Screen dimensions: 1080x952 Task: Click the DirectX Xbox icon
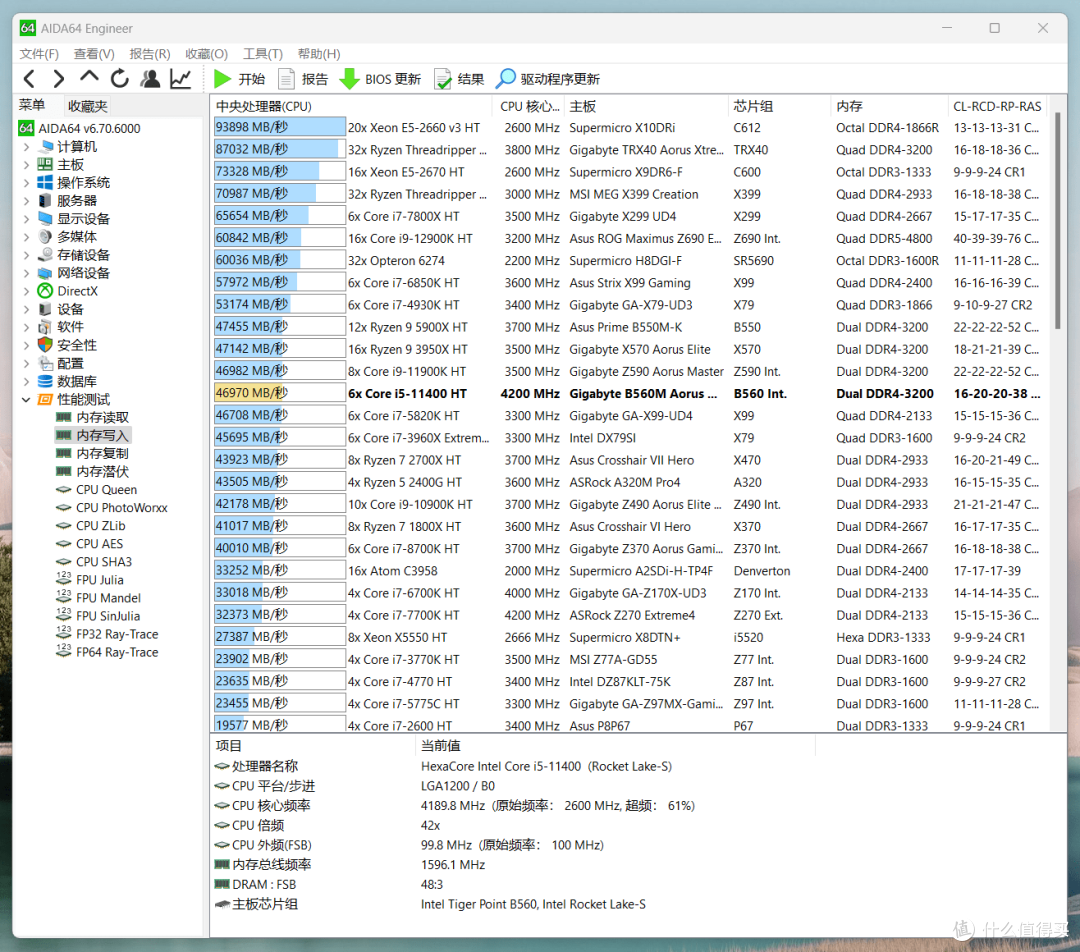45,291
